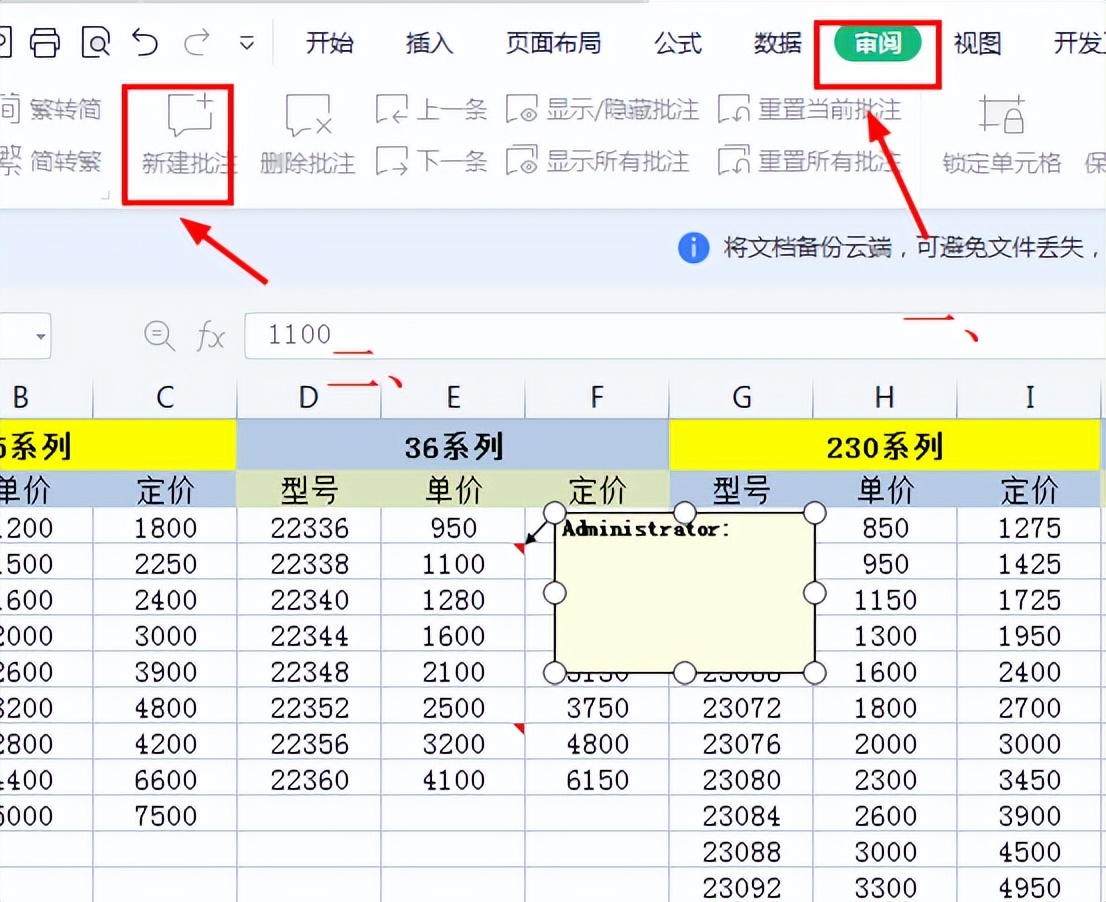Click the Undo arrow icon
This screenshot has height=902, width=1106.
coord(145,42)
